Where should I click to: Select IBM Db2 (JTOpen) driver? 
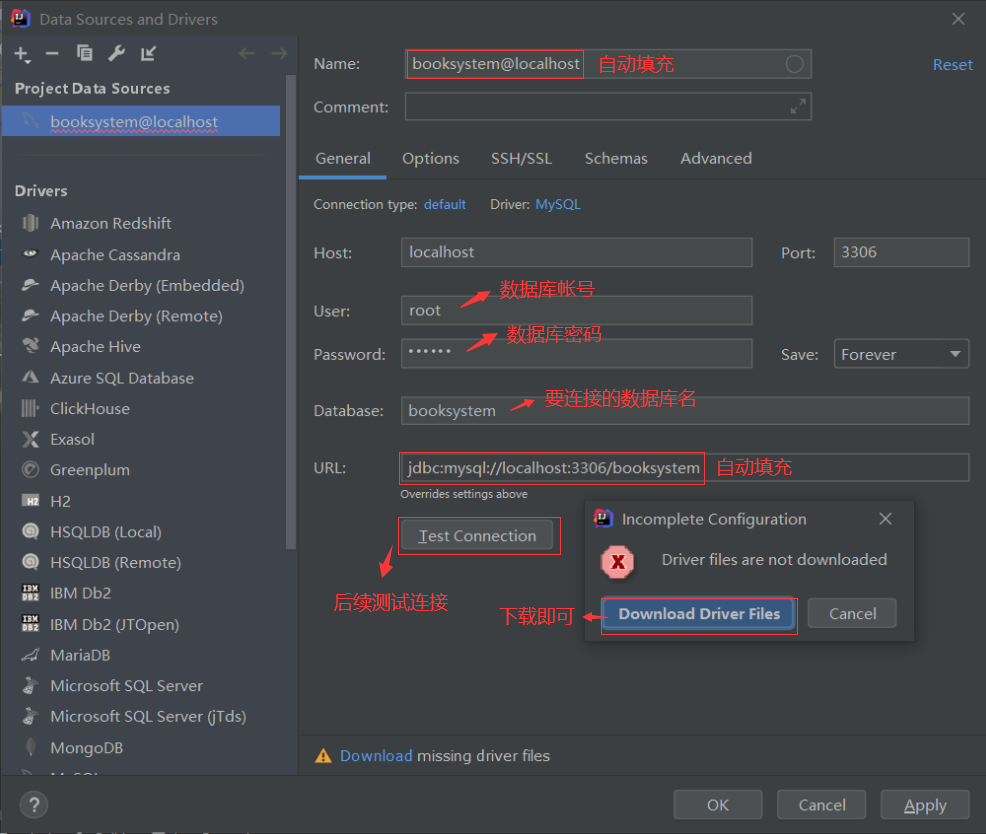click(x=114, y=625)
